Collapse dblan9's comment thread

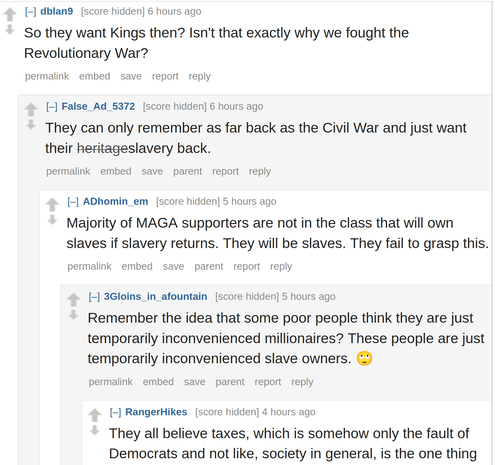pyautogui.click(x=30, y=12)
